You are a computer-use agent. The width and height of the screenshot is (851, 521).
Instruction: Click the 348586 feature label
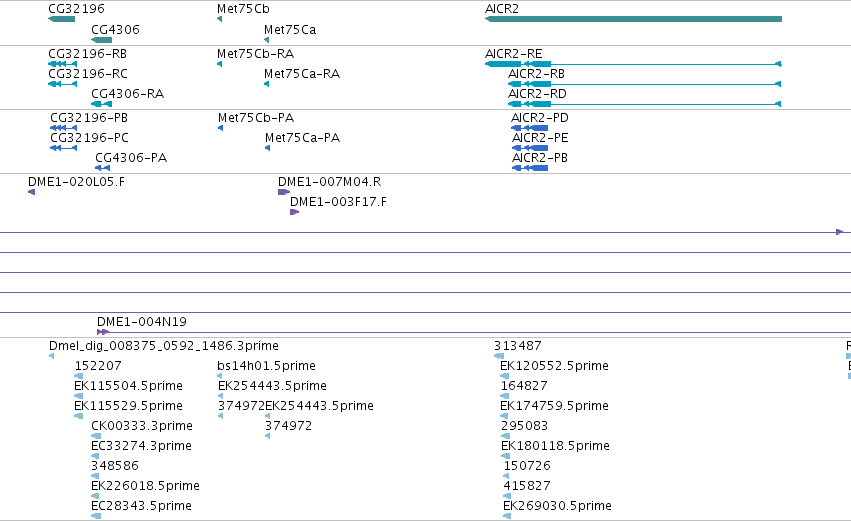115,466
